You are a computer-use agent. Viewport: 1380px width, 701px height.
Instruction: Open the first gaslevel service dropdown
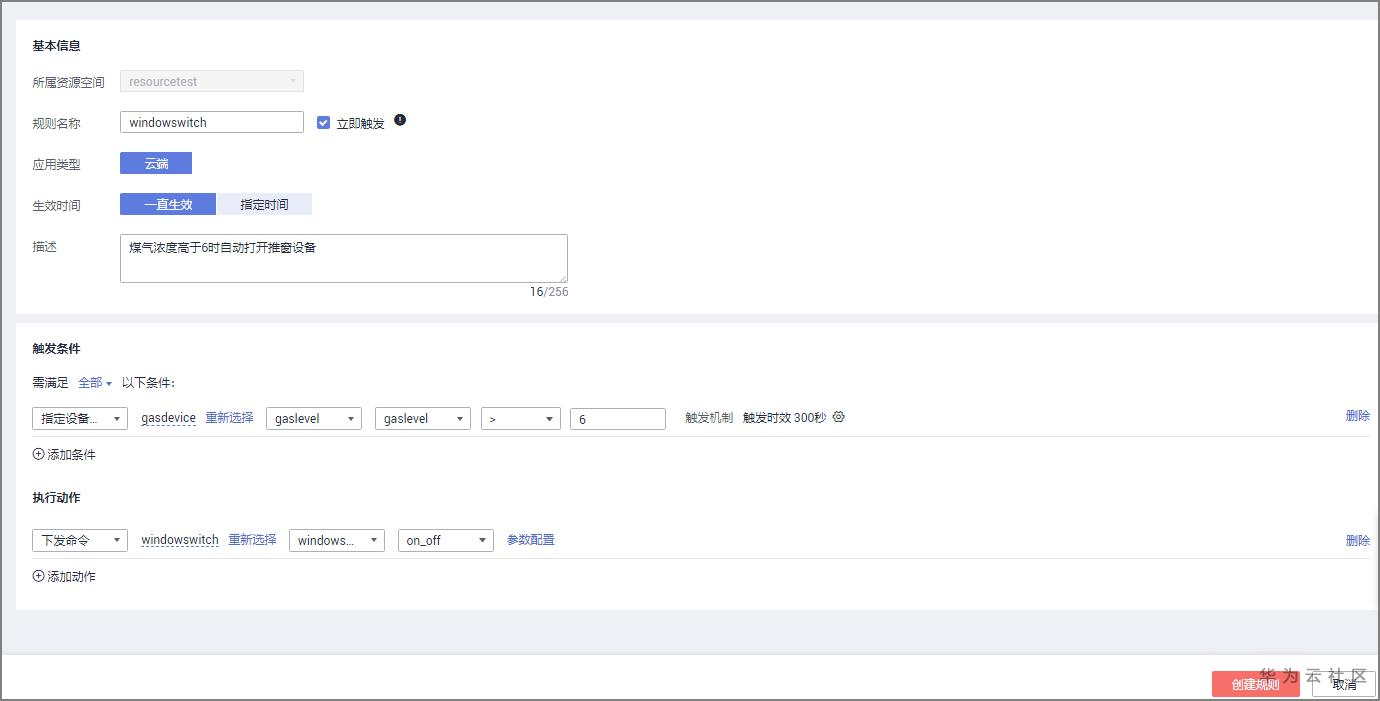tap(314, 419)
